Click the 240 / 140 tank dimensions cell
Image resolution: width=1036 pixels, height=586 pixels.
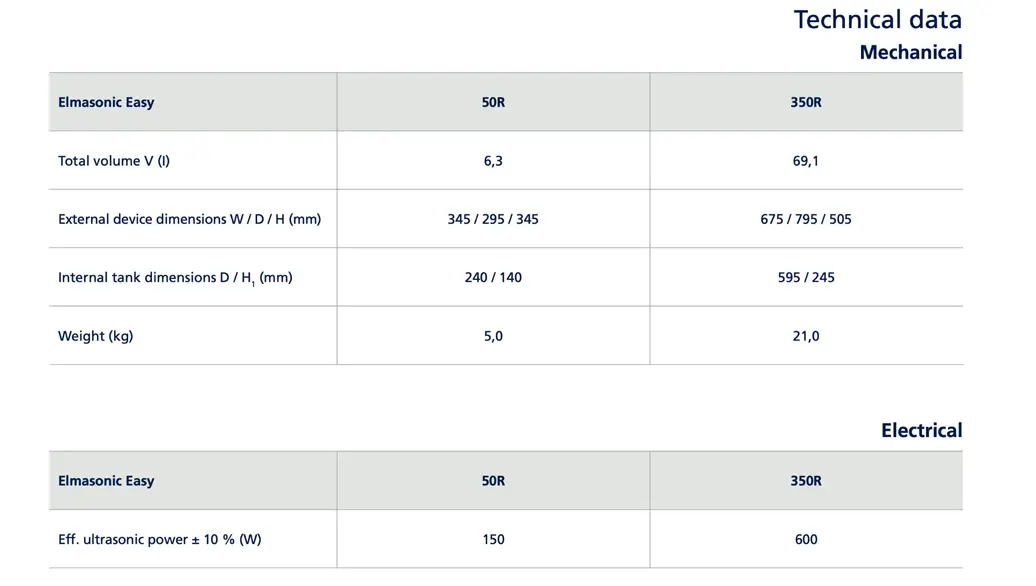click(x=493, y=278)
